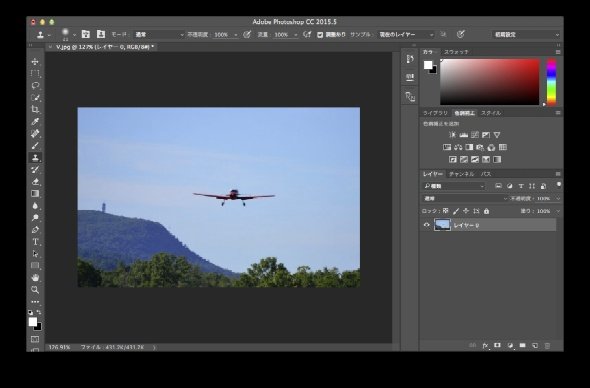Screen dimensions: 590x388
Task: Add a Color Balance adjustment
Action: click(458, 147)
